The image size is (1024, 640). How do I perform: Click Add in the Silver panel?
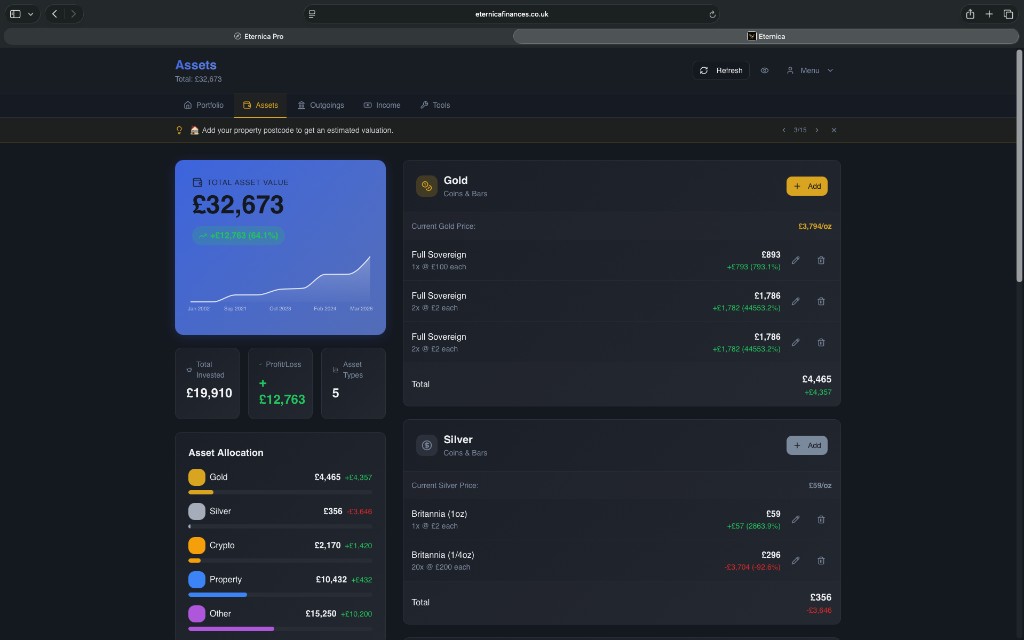click(806, 445)
